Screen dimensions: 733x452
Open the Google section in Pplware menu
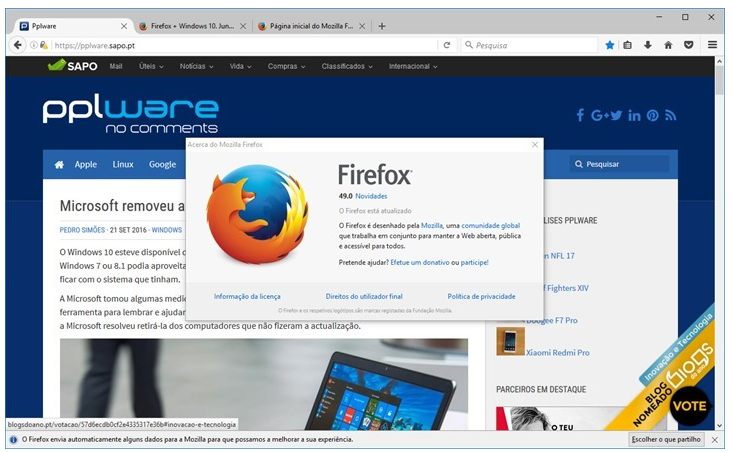coord(162,165)
